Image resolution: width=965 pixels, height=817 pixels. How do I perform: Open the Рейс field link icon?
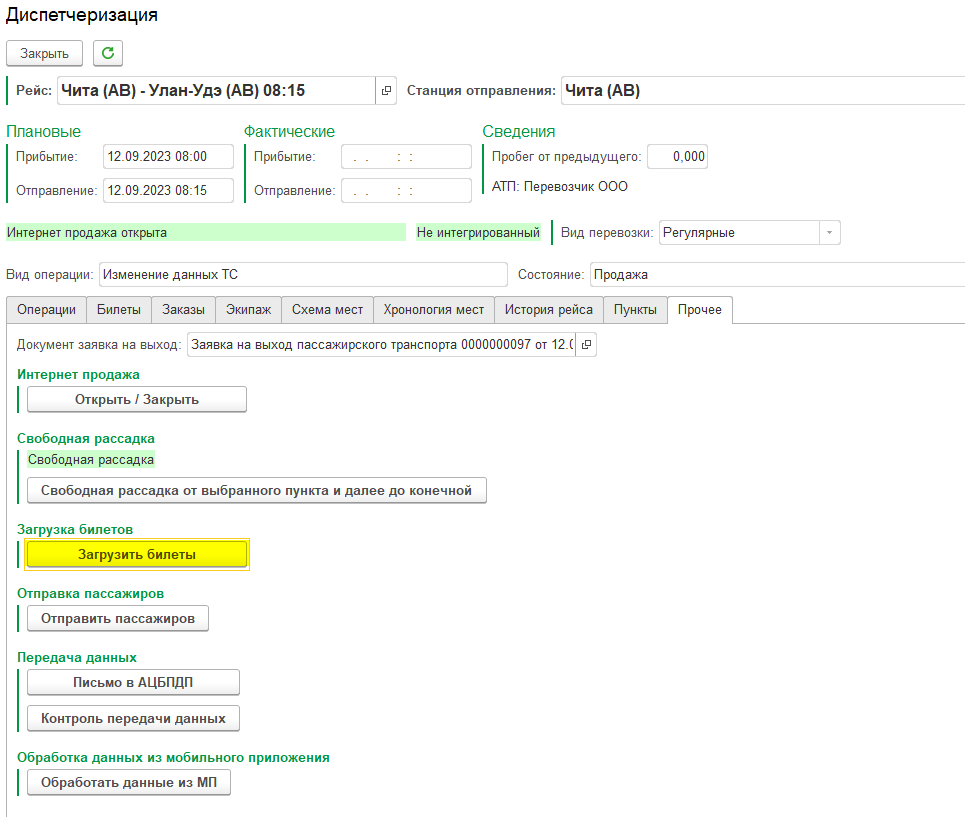pyautogui.click(x=386, y=91)
